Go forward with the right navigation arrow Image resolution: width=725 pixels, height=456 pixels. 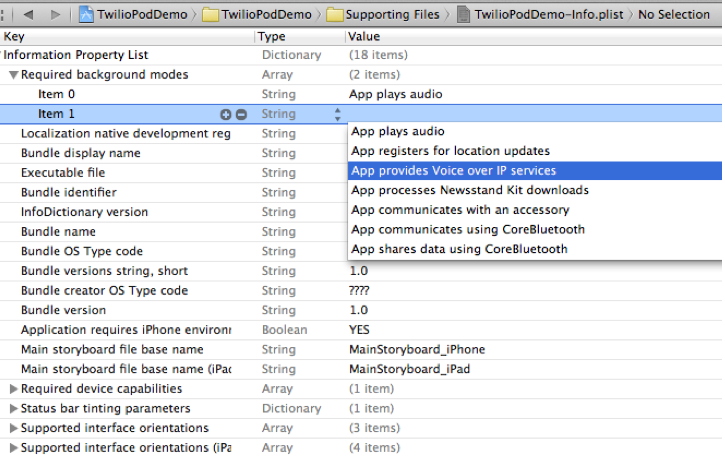pos(55,15)
